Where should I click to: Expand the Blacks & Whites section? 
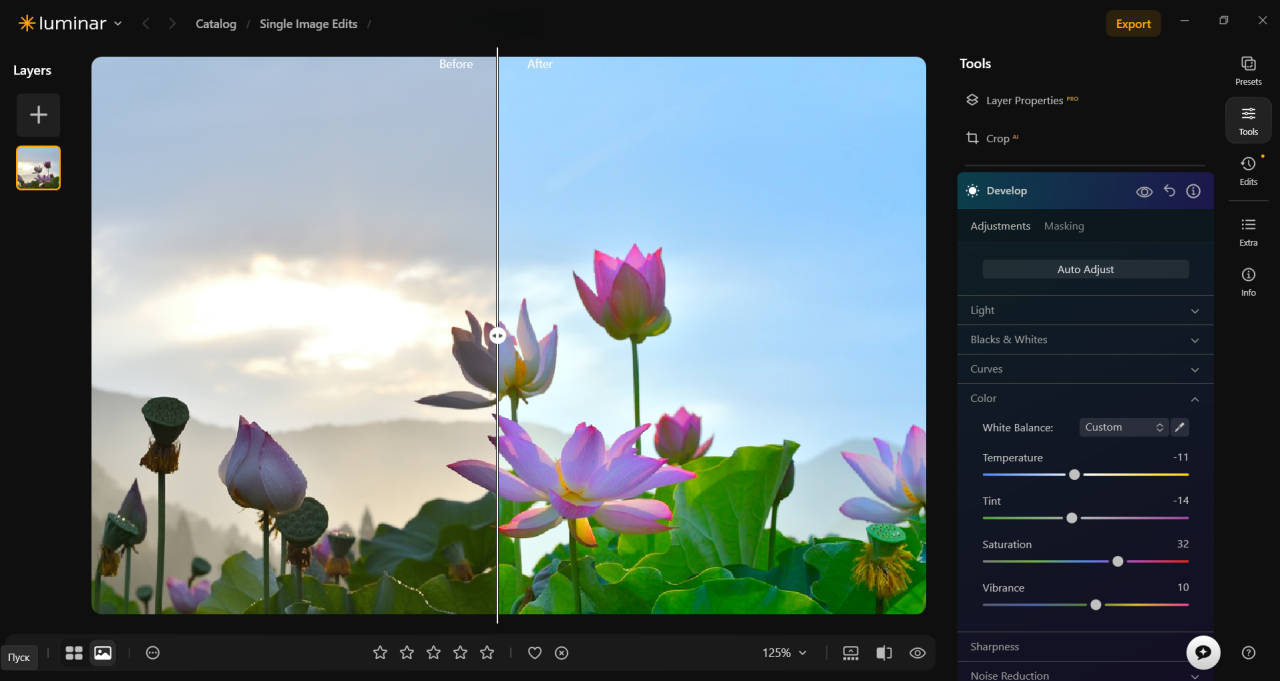(1085, 340)
